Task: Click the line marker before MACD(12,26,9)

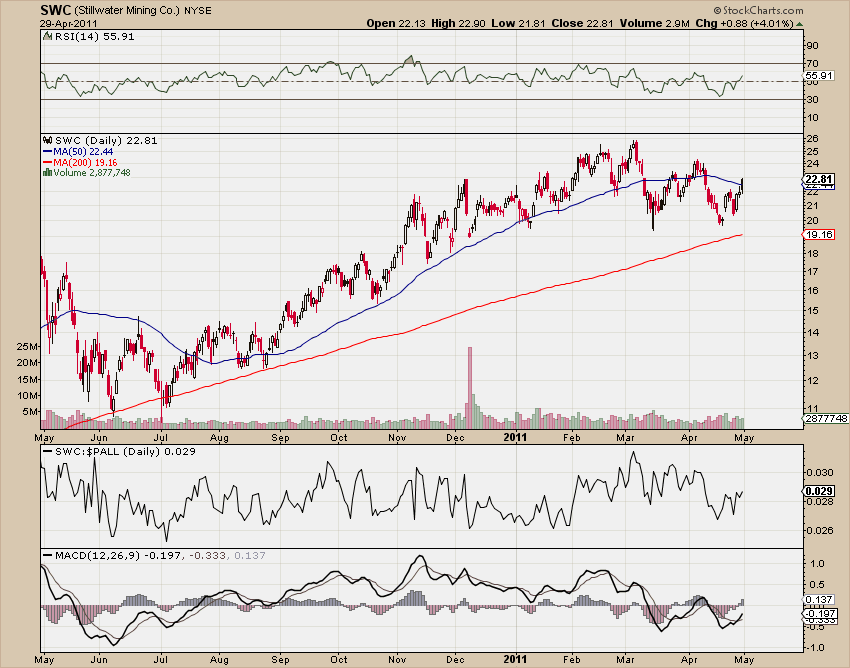Action: click(x=48, y=556)
